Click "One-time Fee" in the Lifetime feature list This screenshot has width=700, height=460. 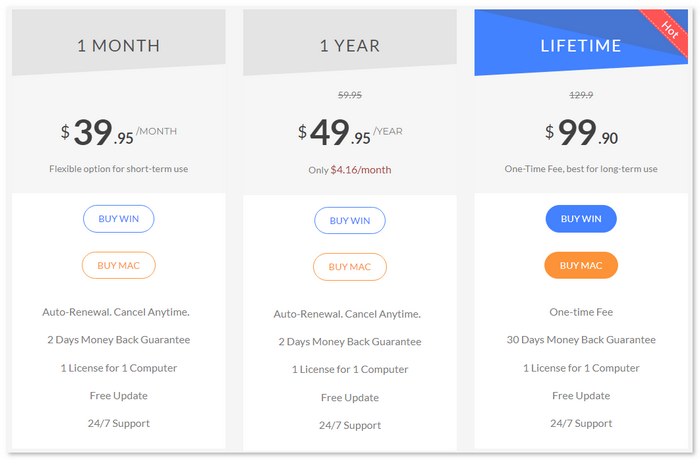pyautogui.click(x=581, y=312)
